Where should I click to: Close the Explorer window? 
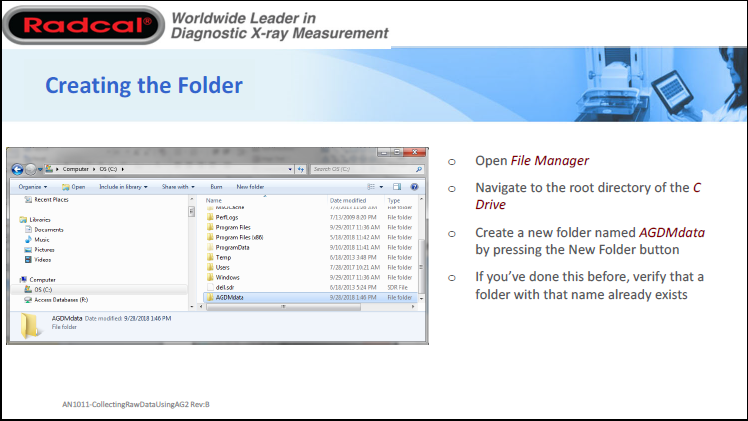415,153
